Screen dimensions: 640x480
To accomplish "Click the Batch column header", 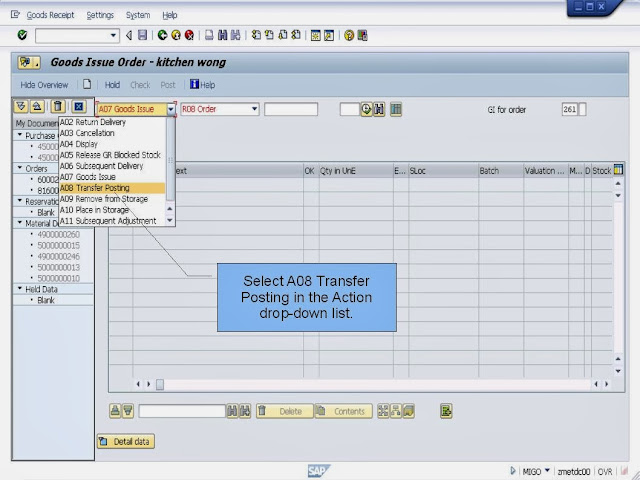I will pyautogui.click(x=501, y=171).
